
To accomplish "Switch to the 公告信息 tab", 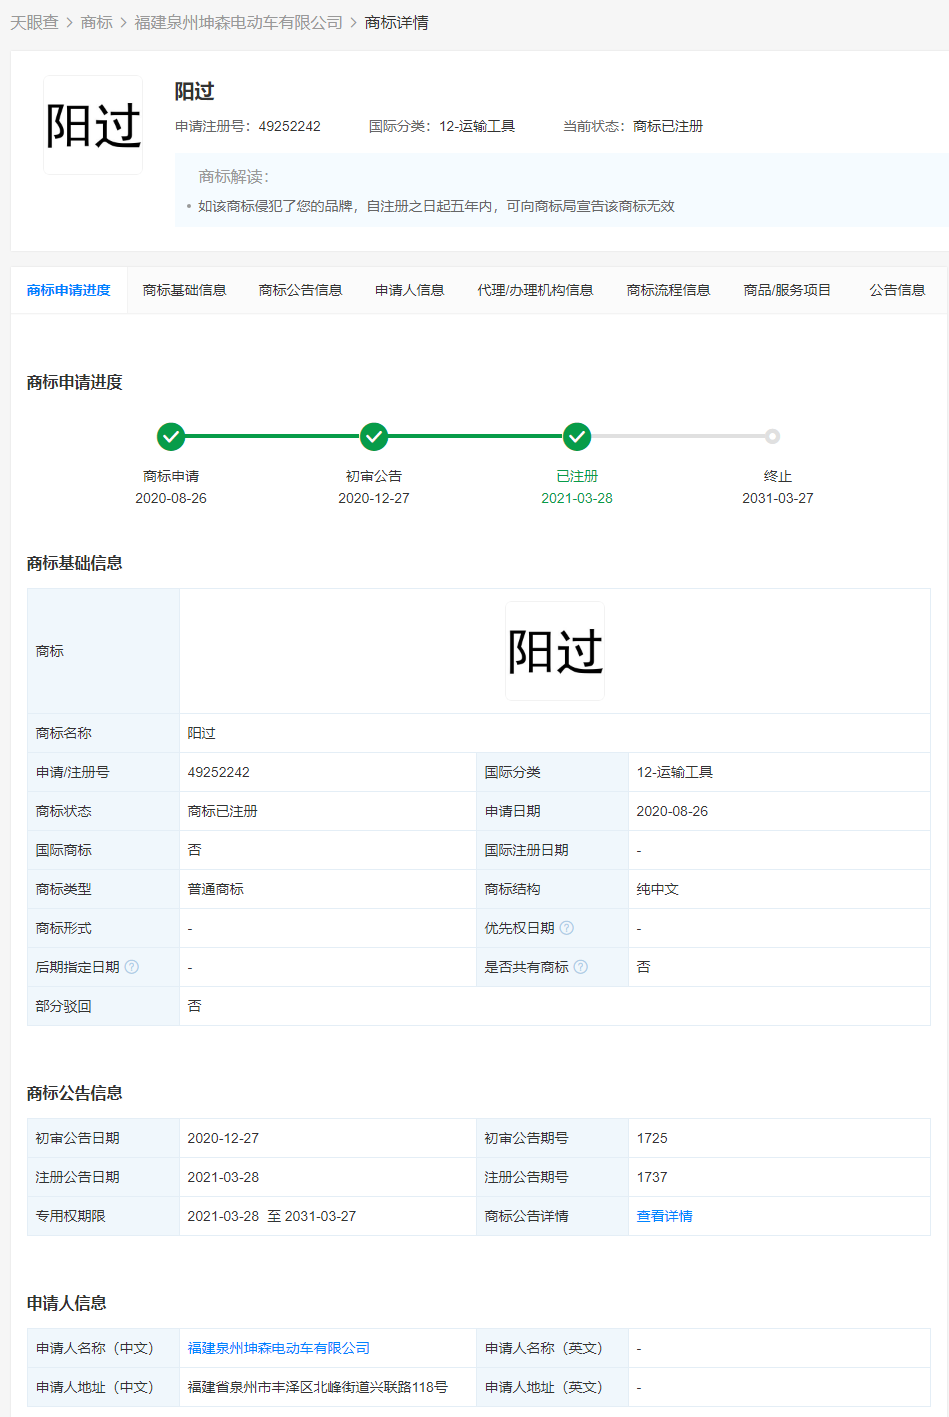I will pyautogui.click(x=897, y=290).
